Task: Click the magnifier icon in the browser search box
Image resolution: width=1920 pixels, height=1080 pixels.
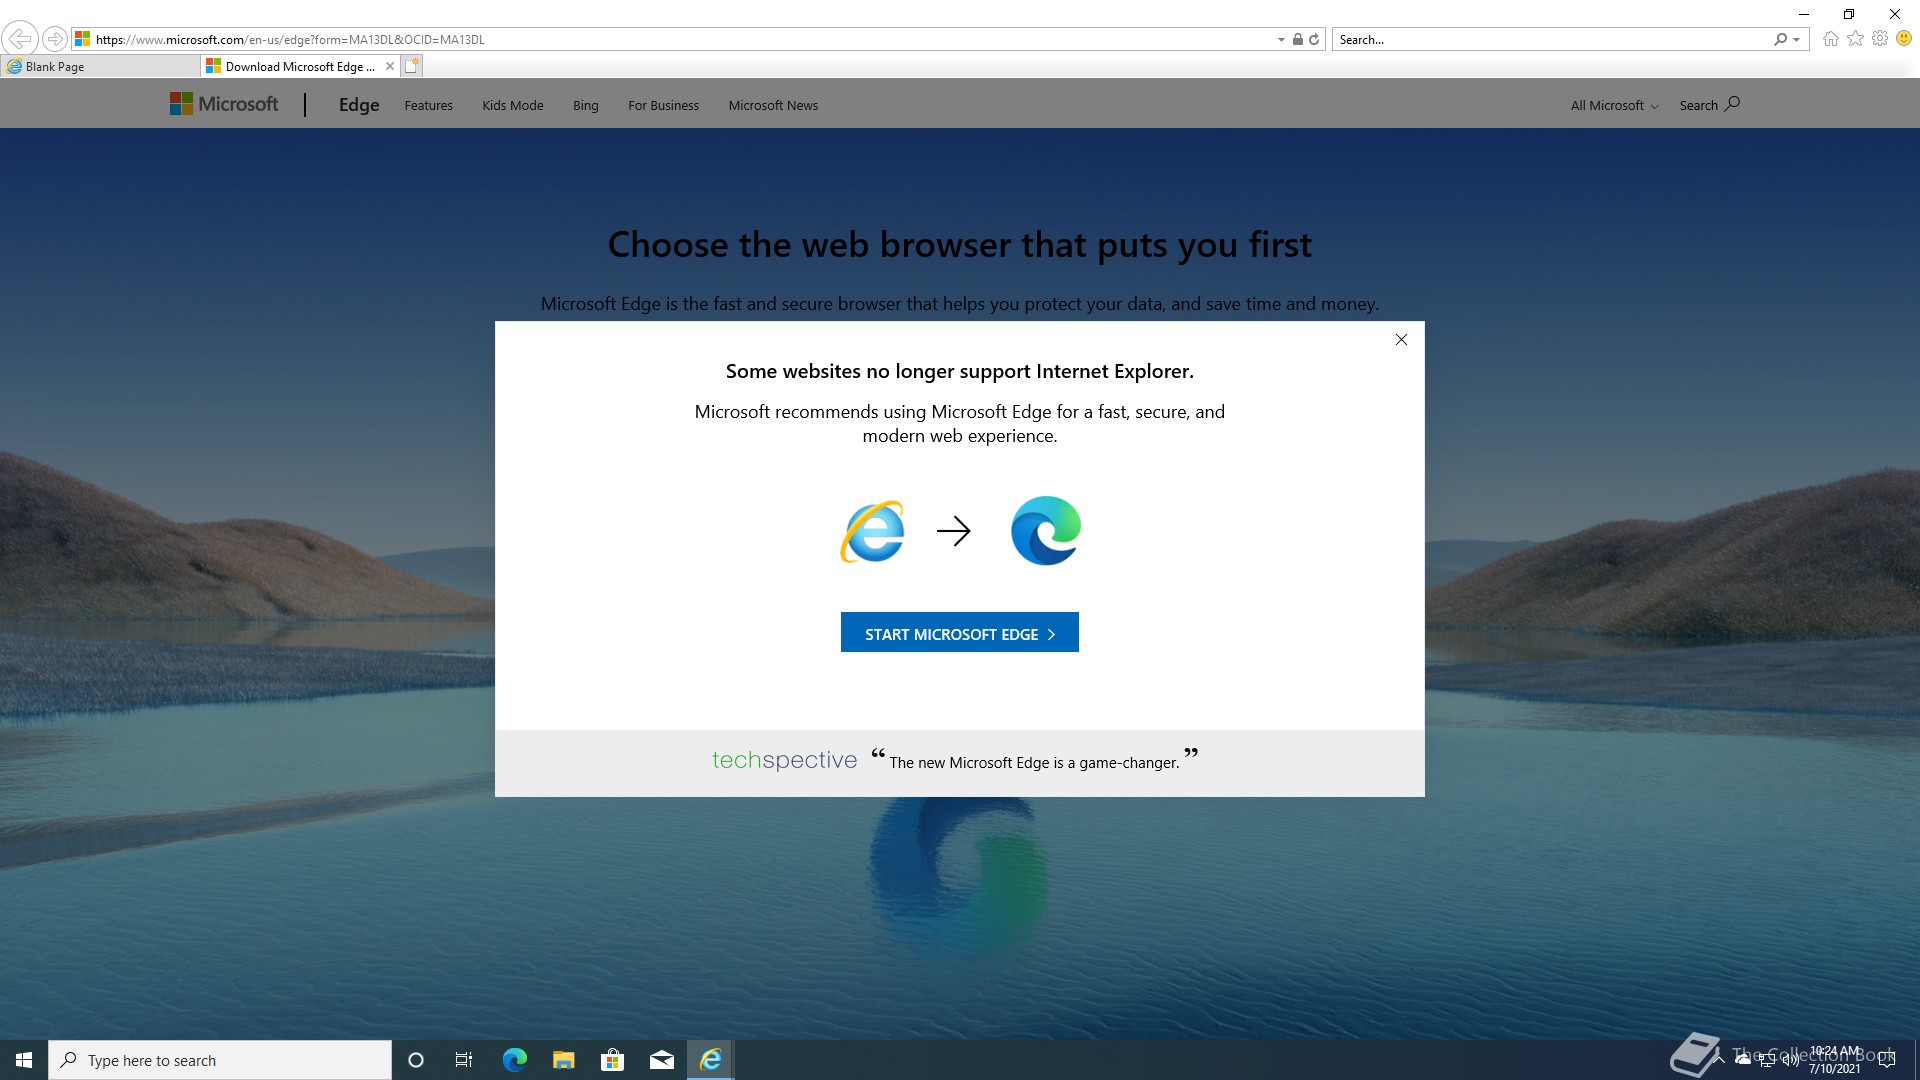Action: click(x=1780, y=39)
